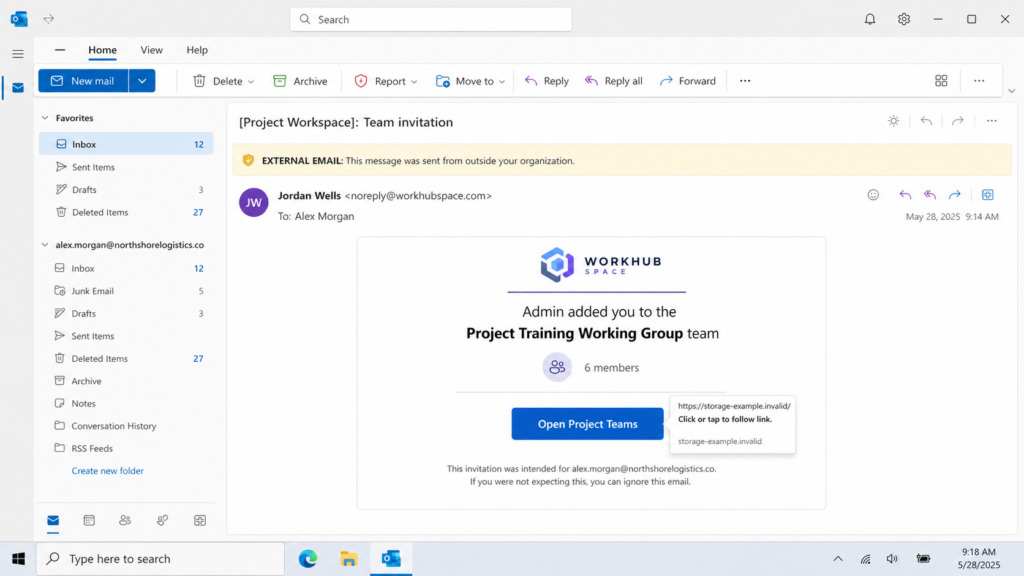Screen dimensions: 1024x576
Task: Expand the Delete options chevron
Action: (251, 82)
